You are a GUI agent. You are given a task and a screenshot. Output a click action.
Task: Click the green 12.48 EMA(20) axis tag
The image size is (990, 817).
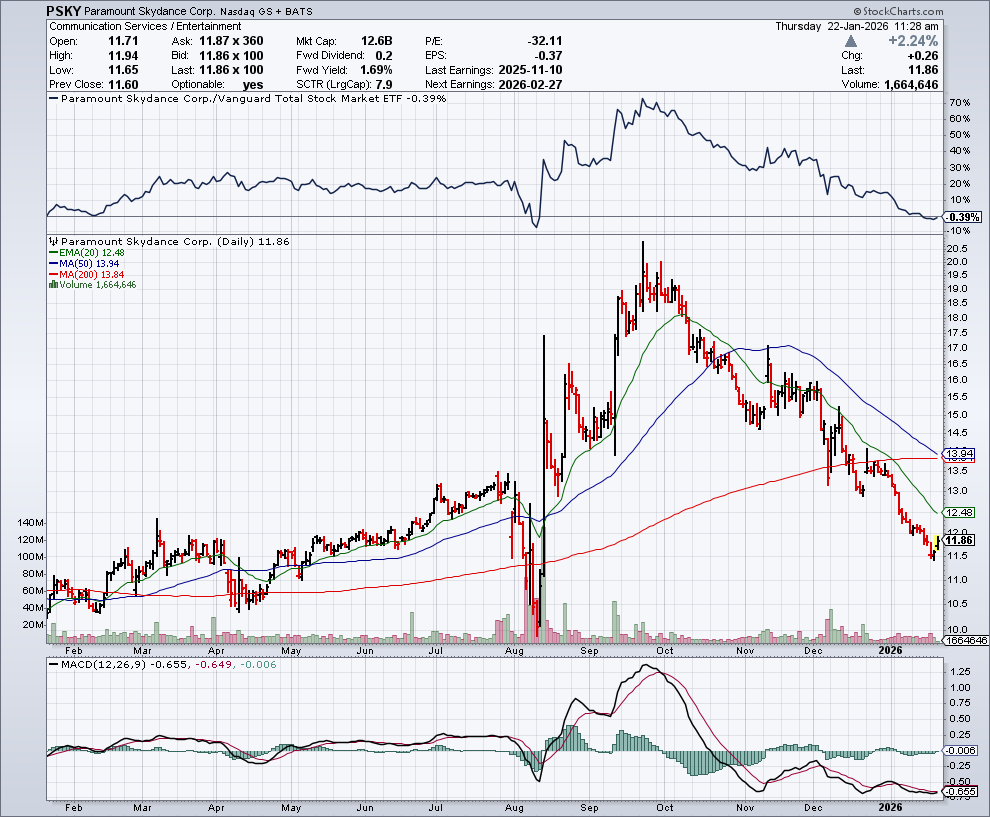click(x=960, y=512)
